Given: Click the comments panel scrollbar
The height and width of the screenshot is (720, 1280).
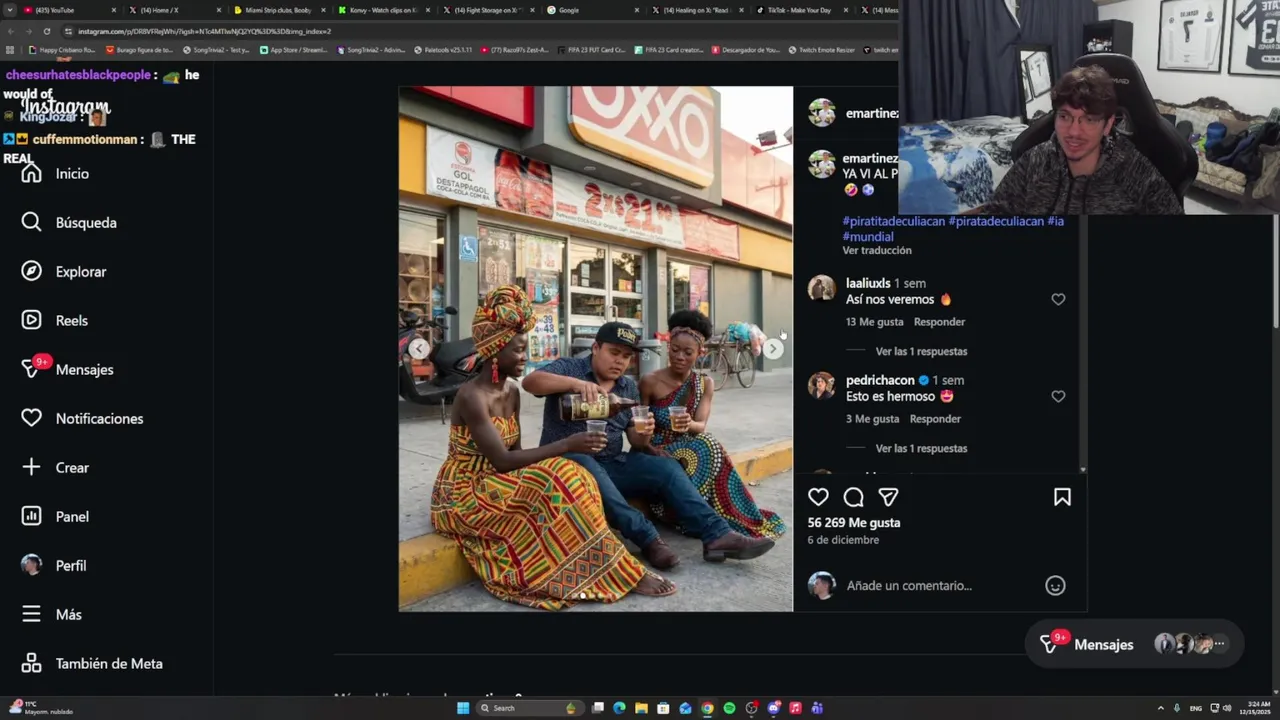Looking at the screenshot, I should [1082, 345].
